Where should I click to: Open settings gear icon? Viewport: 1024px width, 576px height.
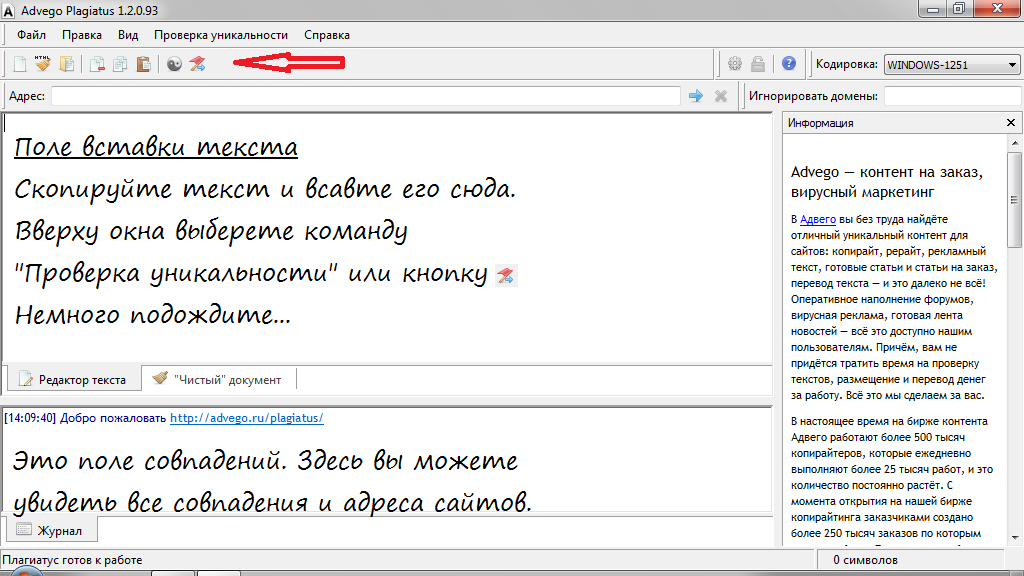click(735, 63)
